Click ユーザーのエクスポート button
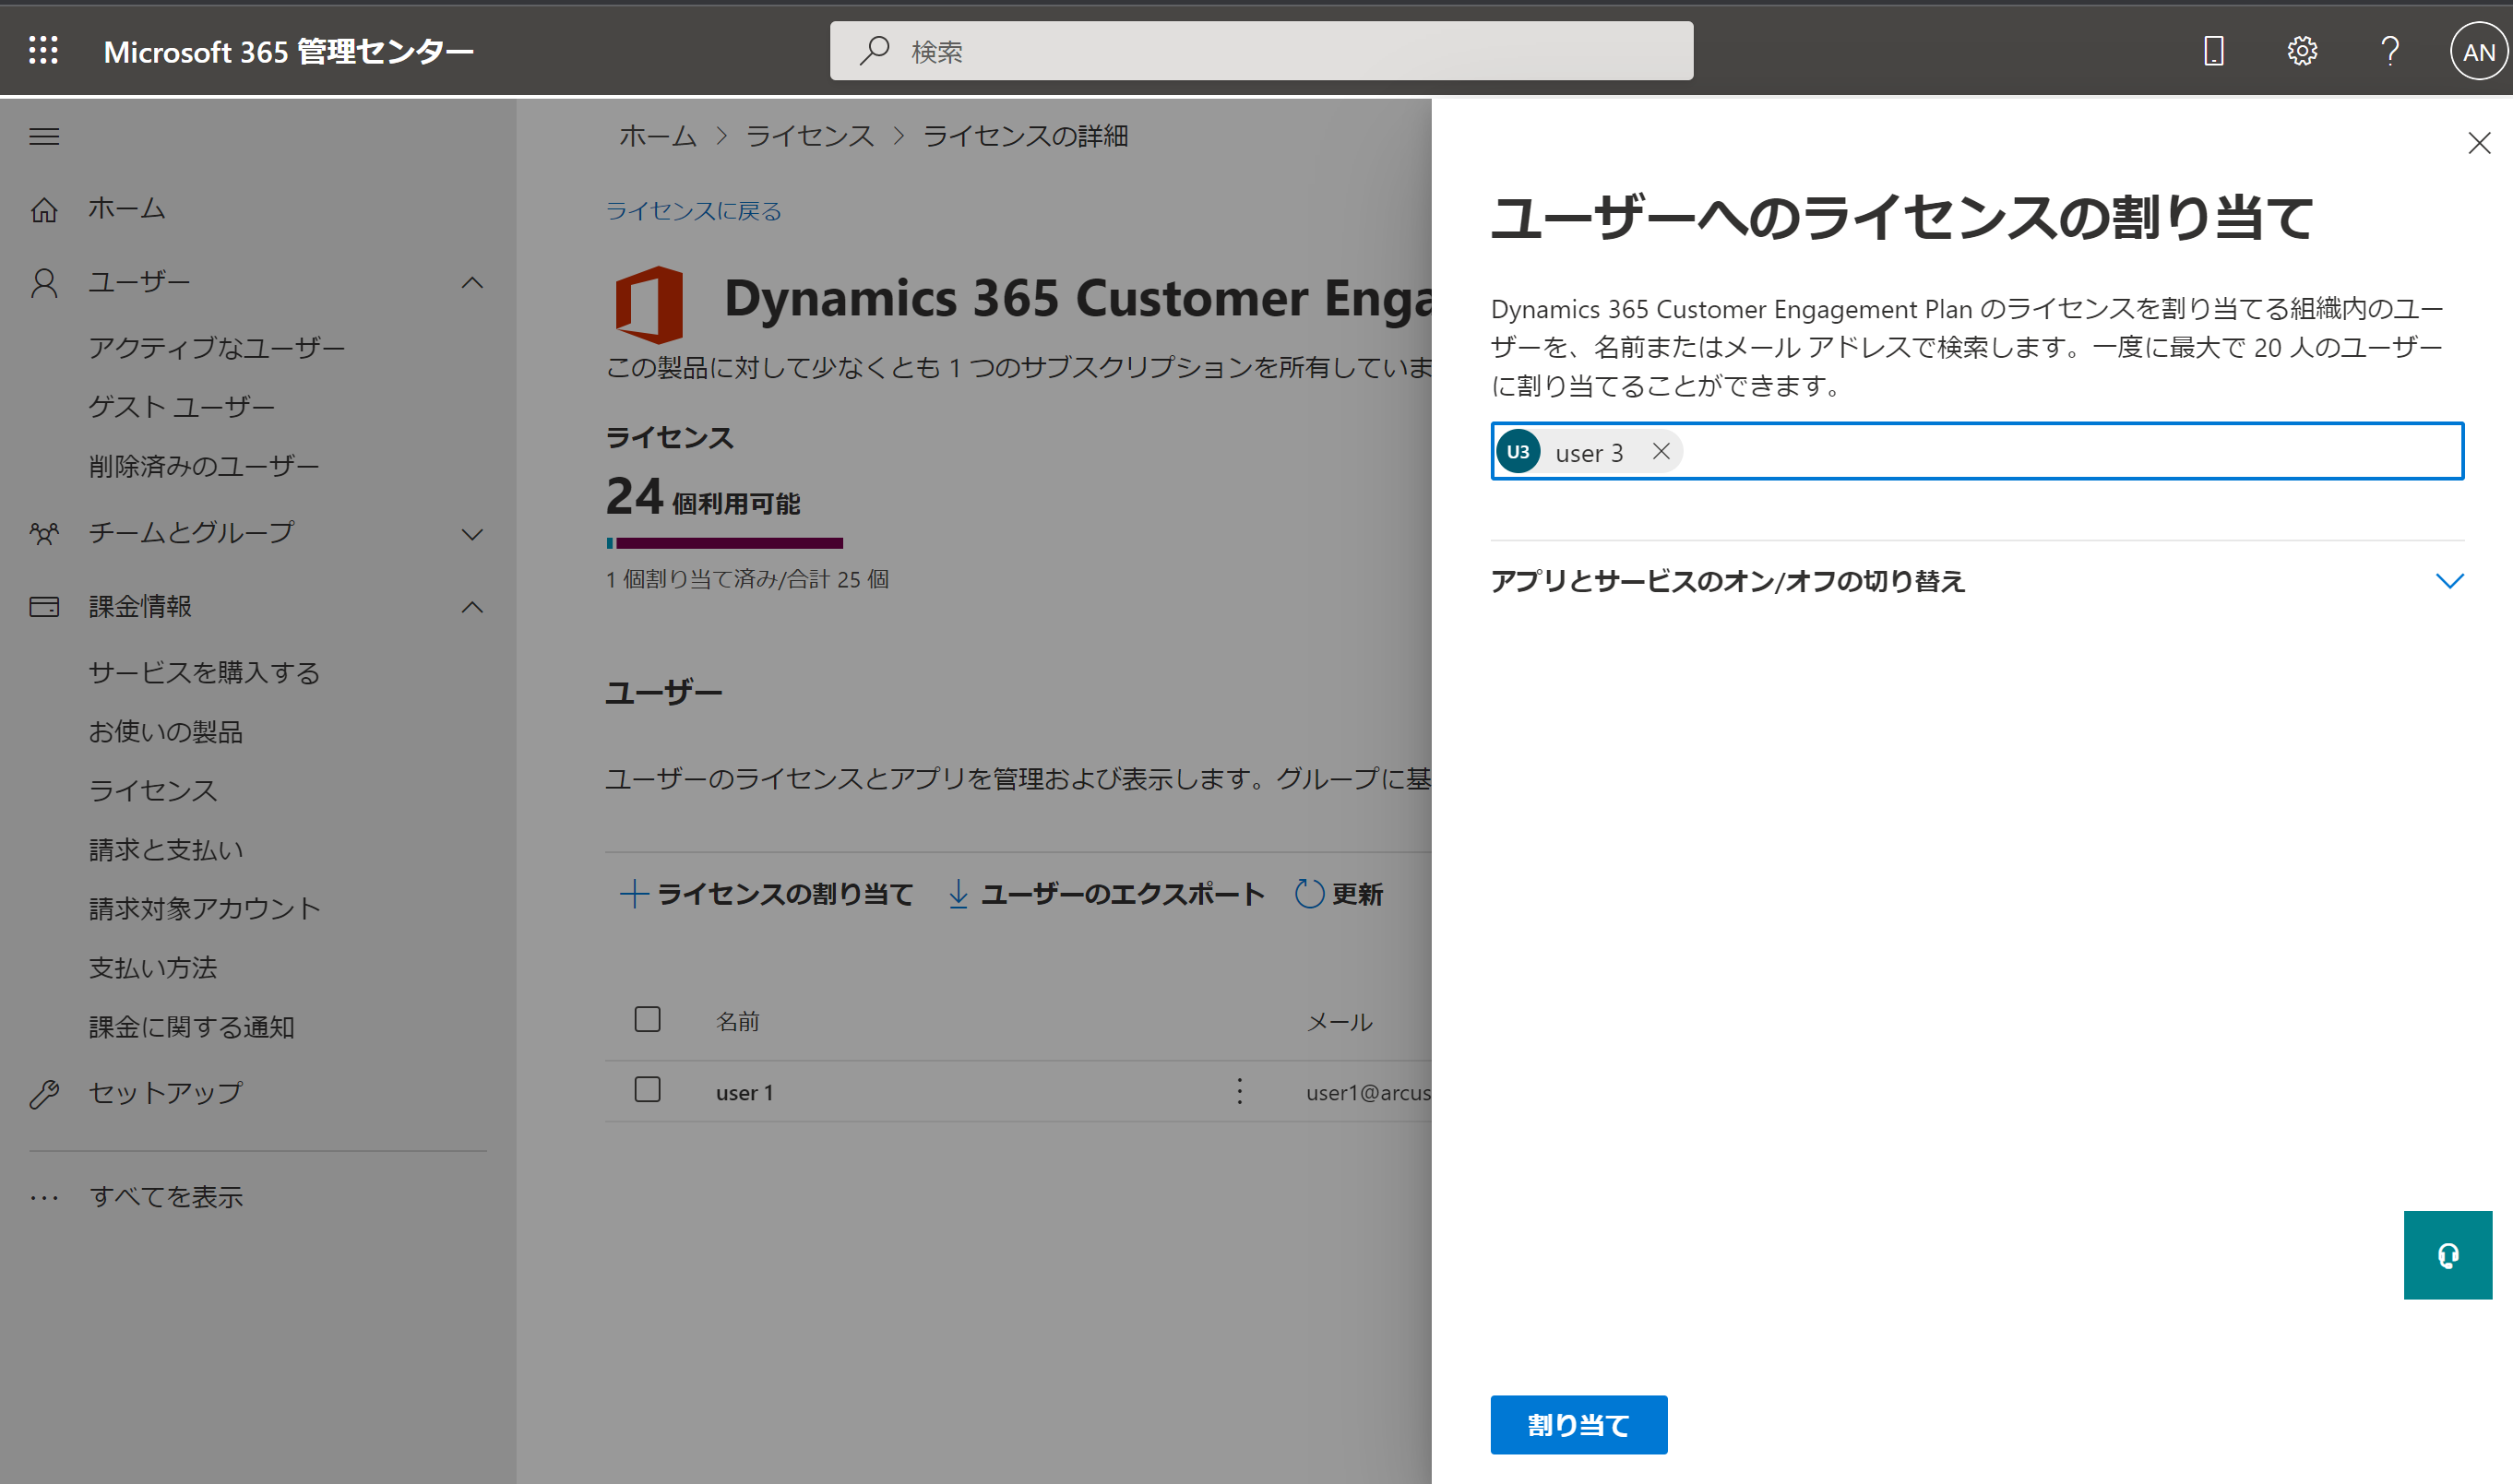Screen dimensions: 2513x1484 pos(1106,894)
